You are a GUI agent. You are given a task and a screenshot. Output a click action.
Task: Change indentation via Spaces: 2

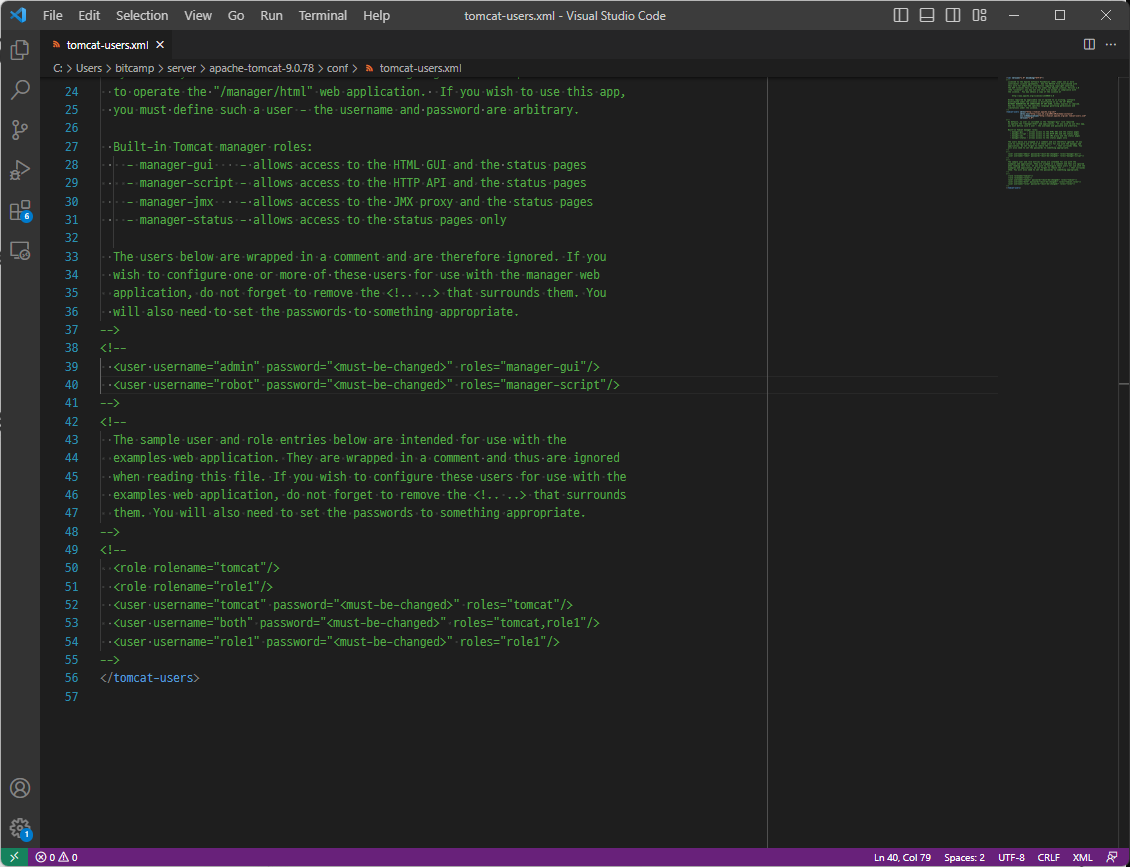[964, 858]
